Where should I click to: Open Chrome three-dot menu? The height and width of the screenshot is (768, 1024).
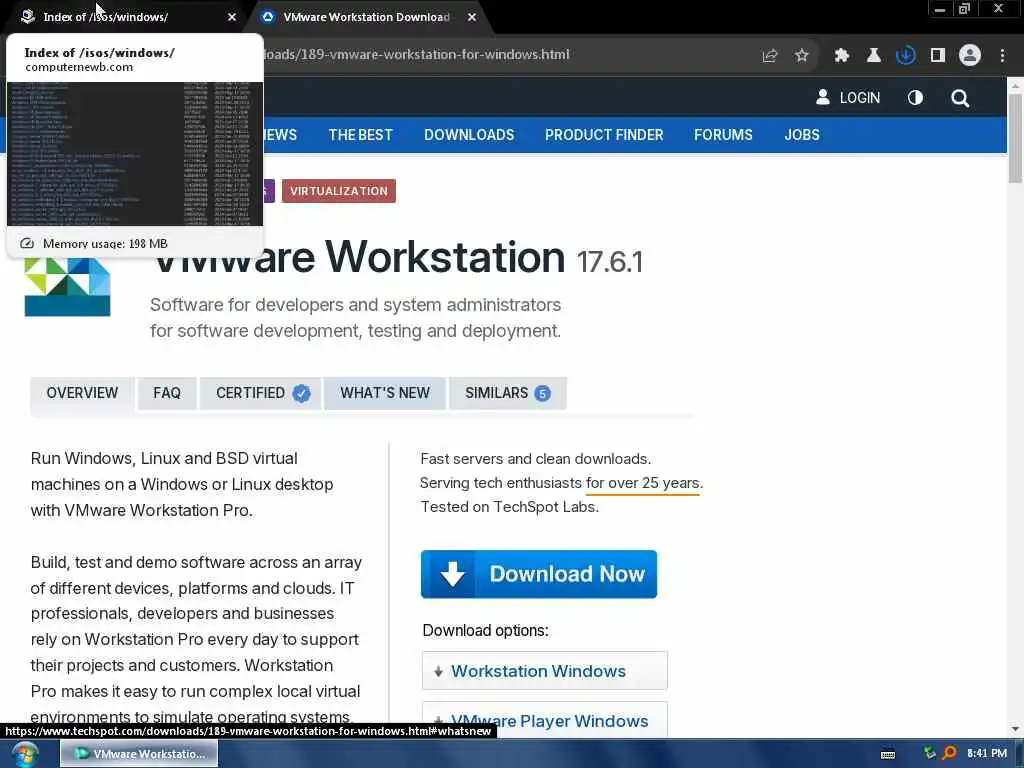click(1002, 56)
